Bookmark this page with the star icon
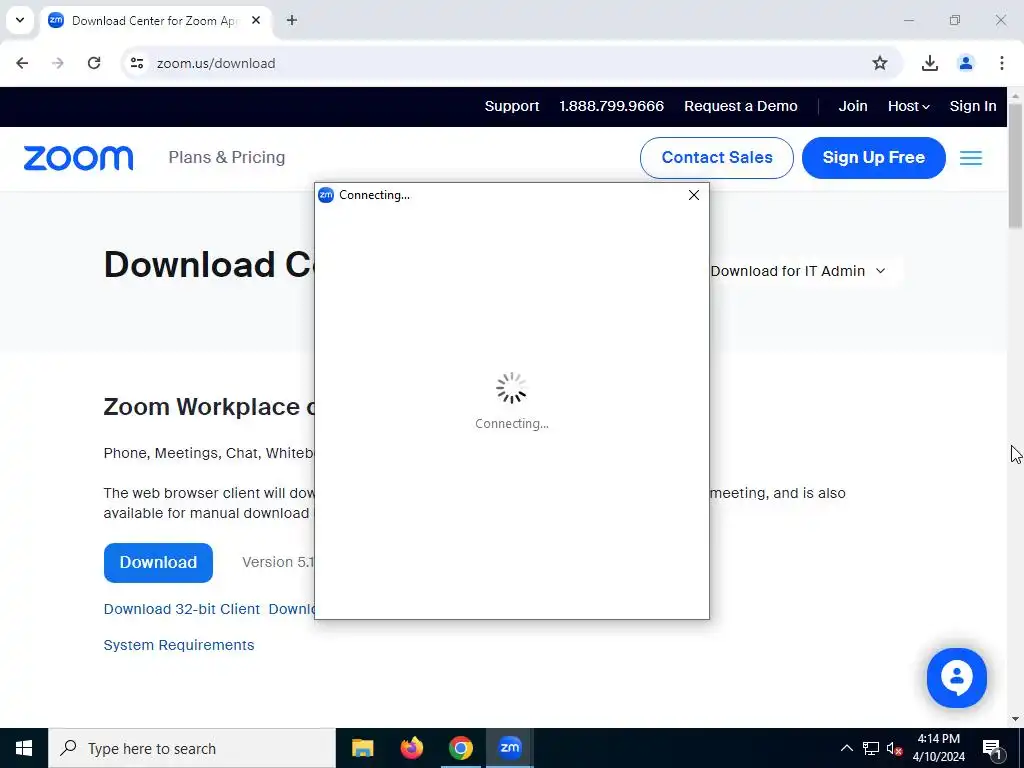 point(880,63)
